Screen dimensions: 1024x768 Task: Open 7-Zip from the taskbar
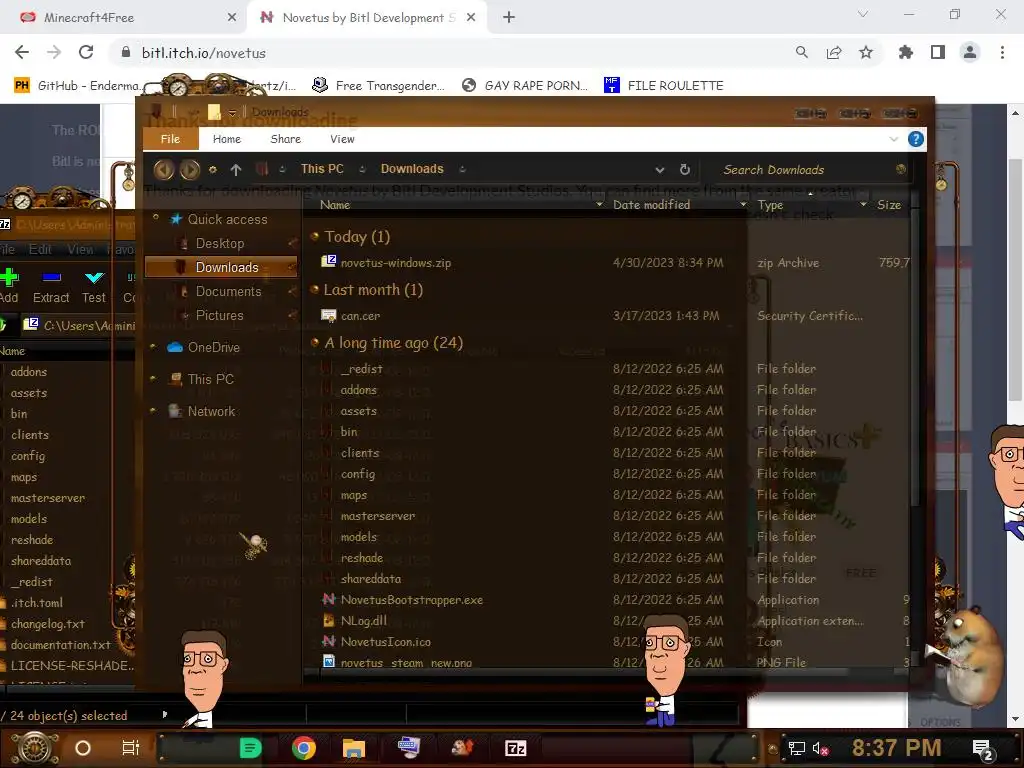point(515,748)
